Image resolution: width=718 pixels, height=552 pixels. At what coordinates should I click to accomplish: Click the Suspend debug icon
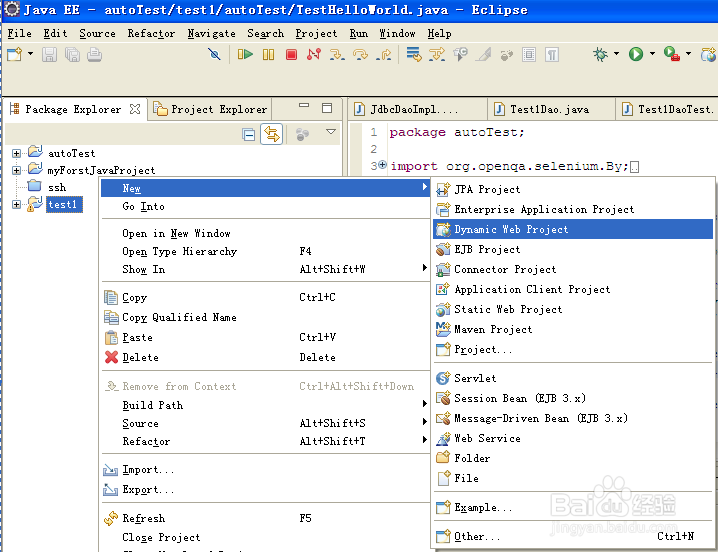pos(268,55)
